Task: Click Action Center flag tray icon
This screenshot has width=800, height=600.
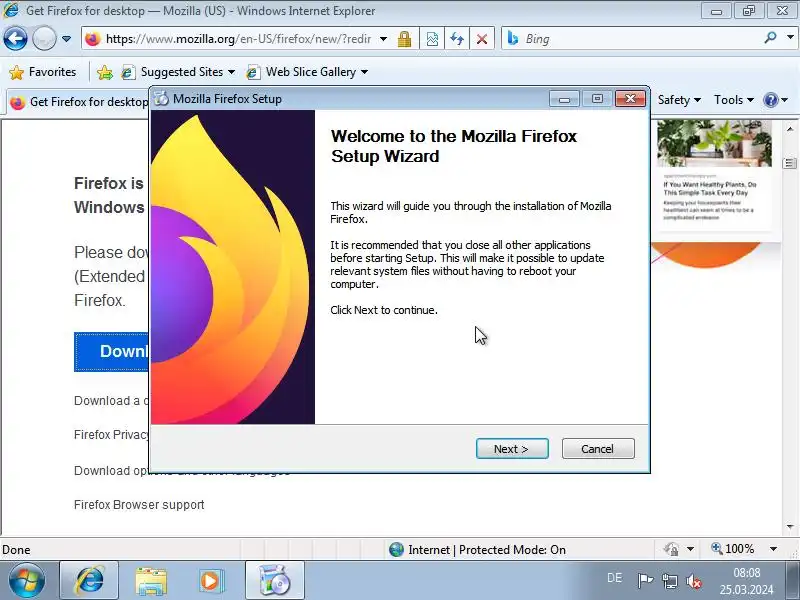Action: tap(645, 581)
